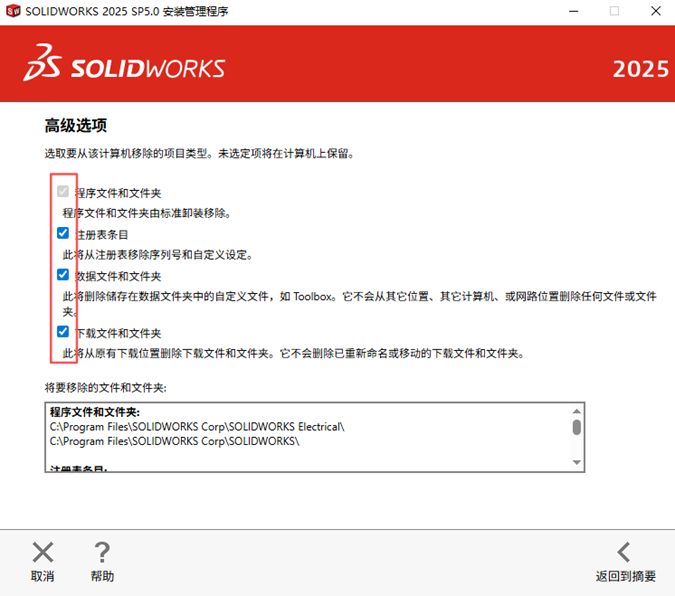The image size is (675, 596).
Task: Toggle the greyed 程序文件和文件夹 checkbox
Action: click(63, 191)
